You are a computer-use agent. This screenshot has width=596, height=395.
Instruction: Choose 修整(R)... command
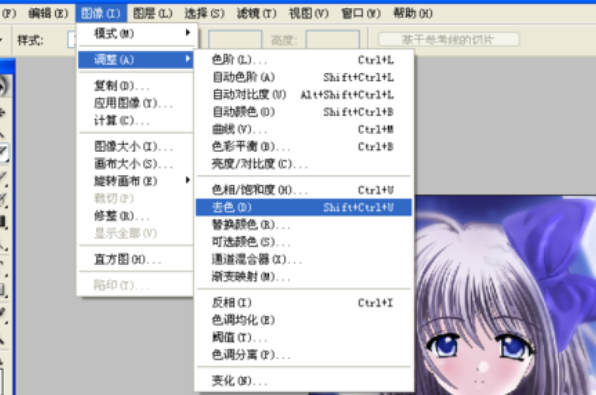(136, 216)
